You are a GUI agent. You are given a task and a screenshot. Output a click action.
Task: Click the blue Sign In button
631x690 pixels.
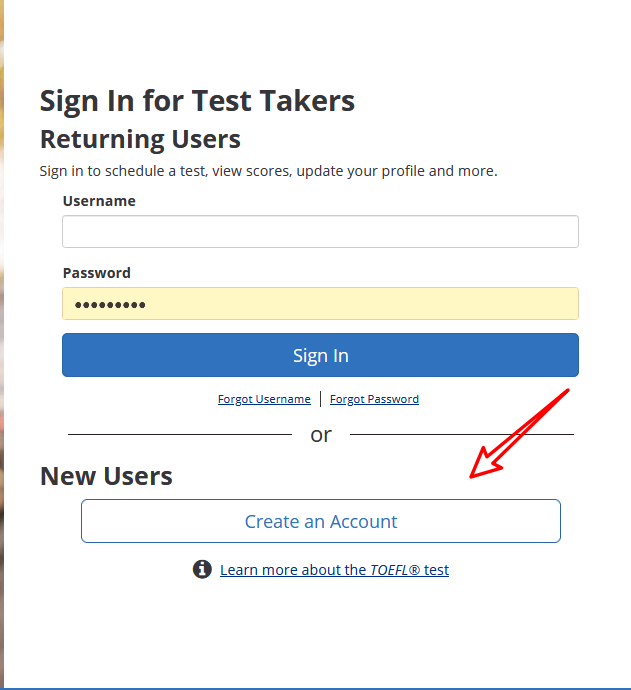[320, 355]
